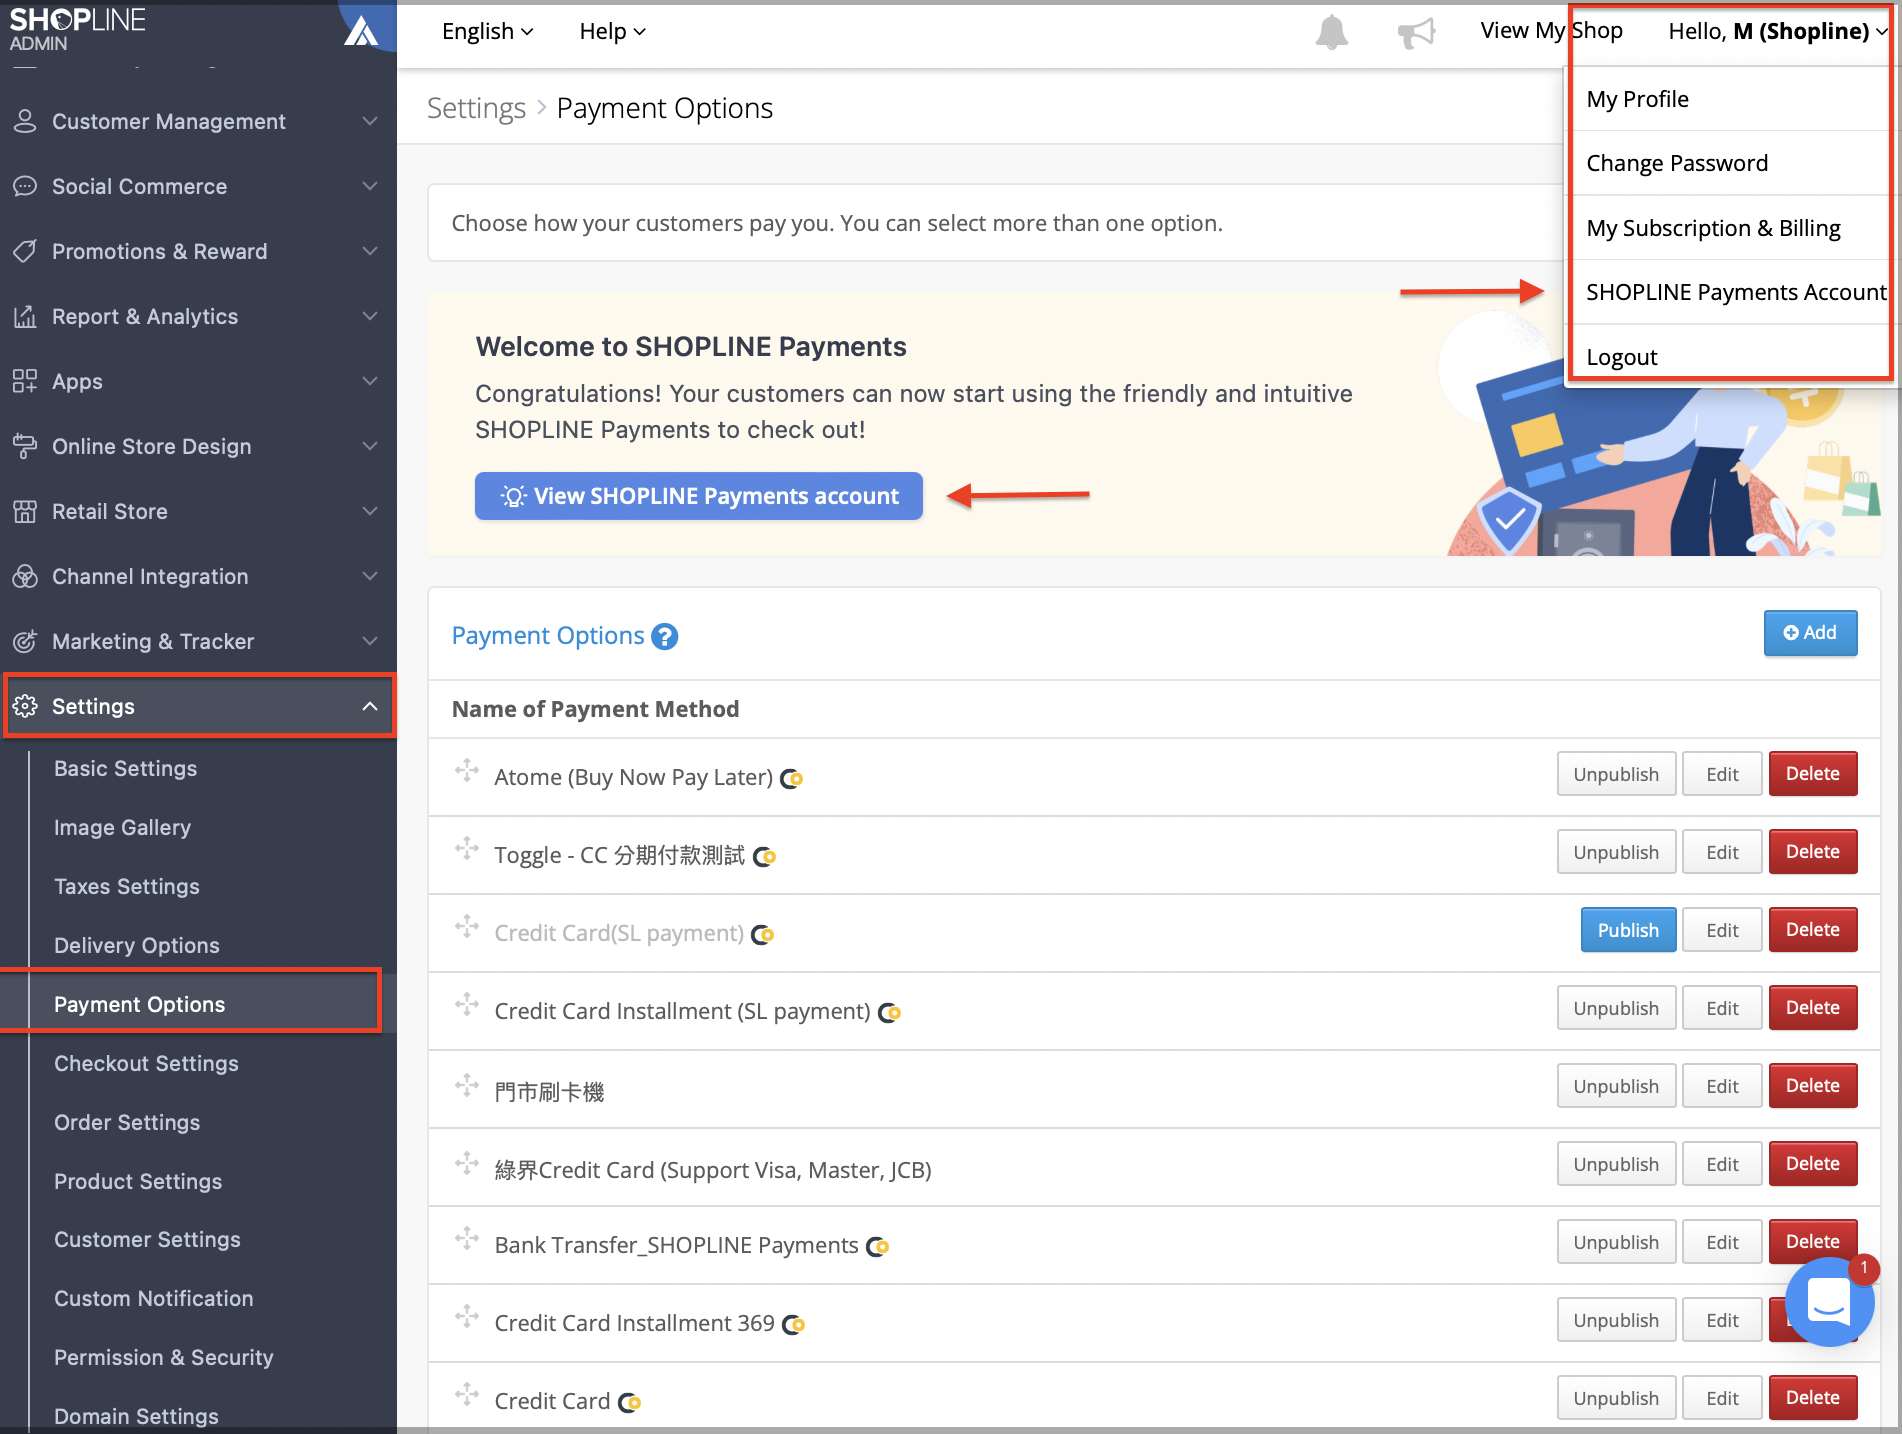
Task: Publish Credit Card(SL payment) method
Action: (1628, 930)
